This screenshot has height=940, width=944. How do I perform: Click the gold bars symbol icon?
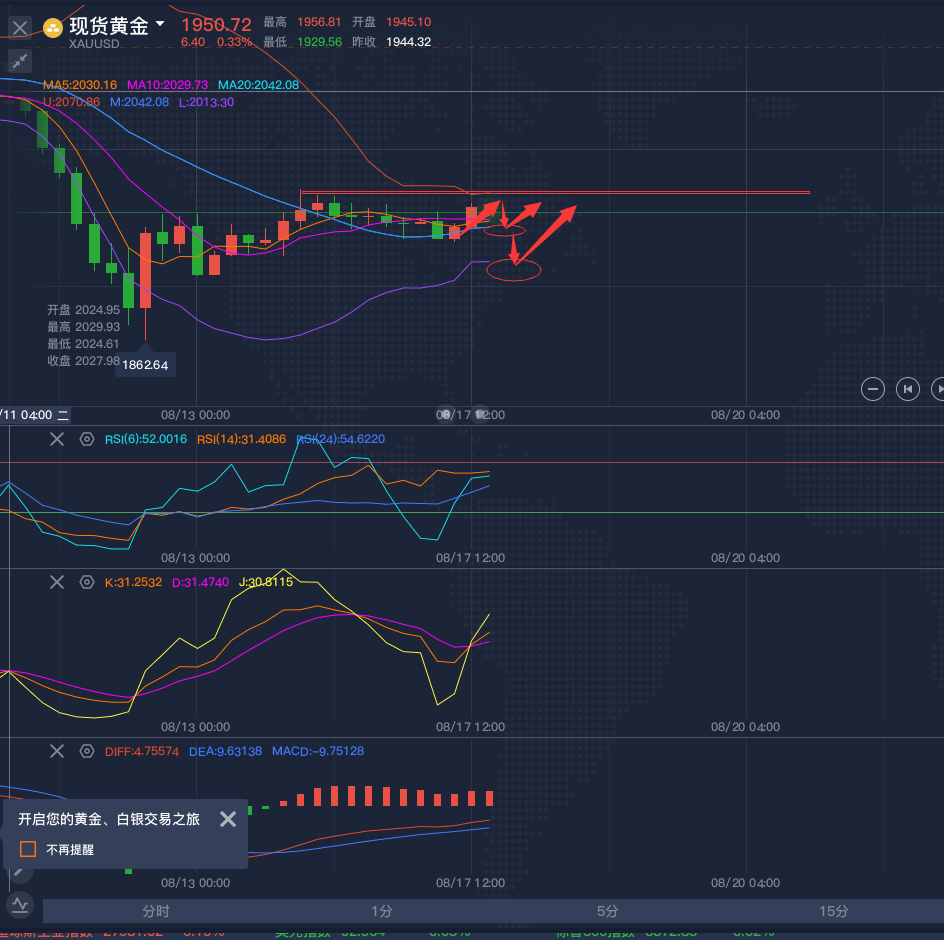coord(53,27)
